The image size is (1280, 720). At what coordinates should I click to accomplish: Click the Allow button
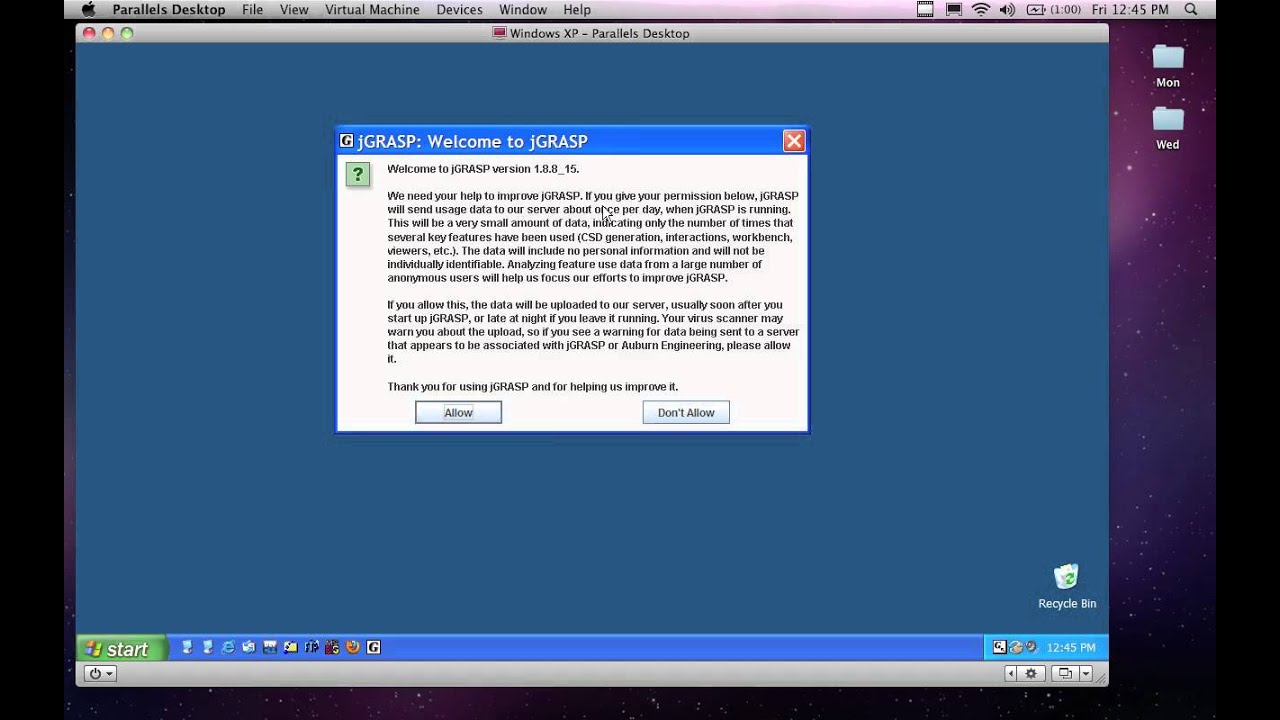click(x=458, y=412)
